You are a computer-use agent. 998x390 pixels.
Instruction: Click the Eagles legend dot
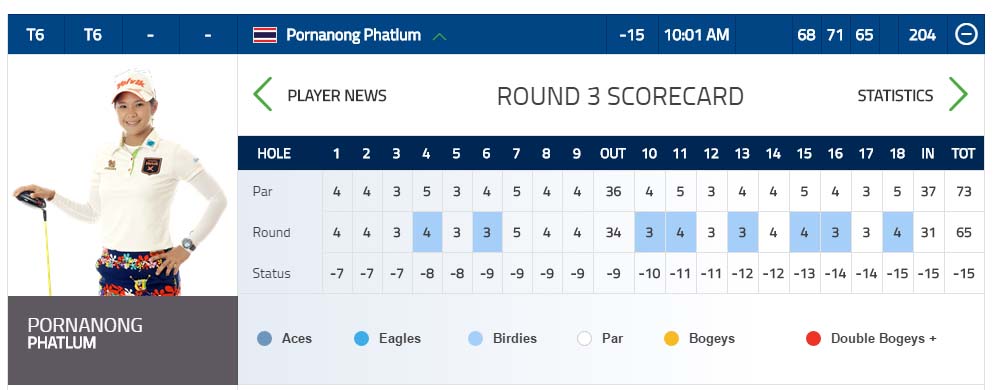coord(362,338)
